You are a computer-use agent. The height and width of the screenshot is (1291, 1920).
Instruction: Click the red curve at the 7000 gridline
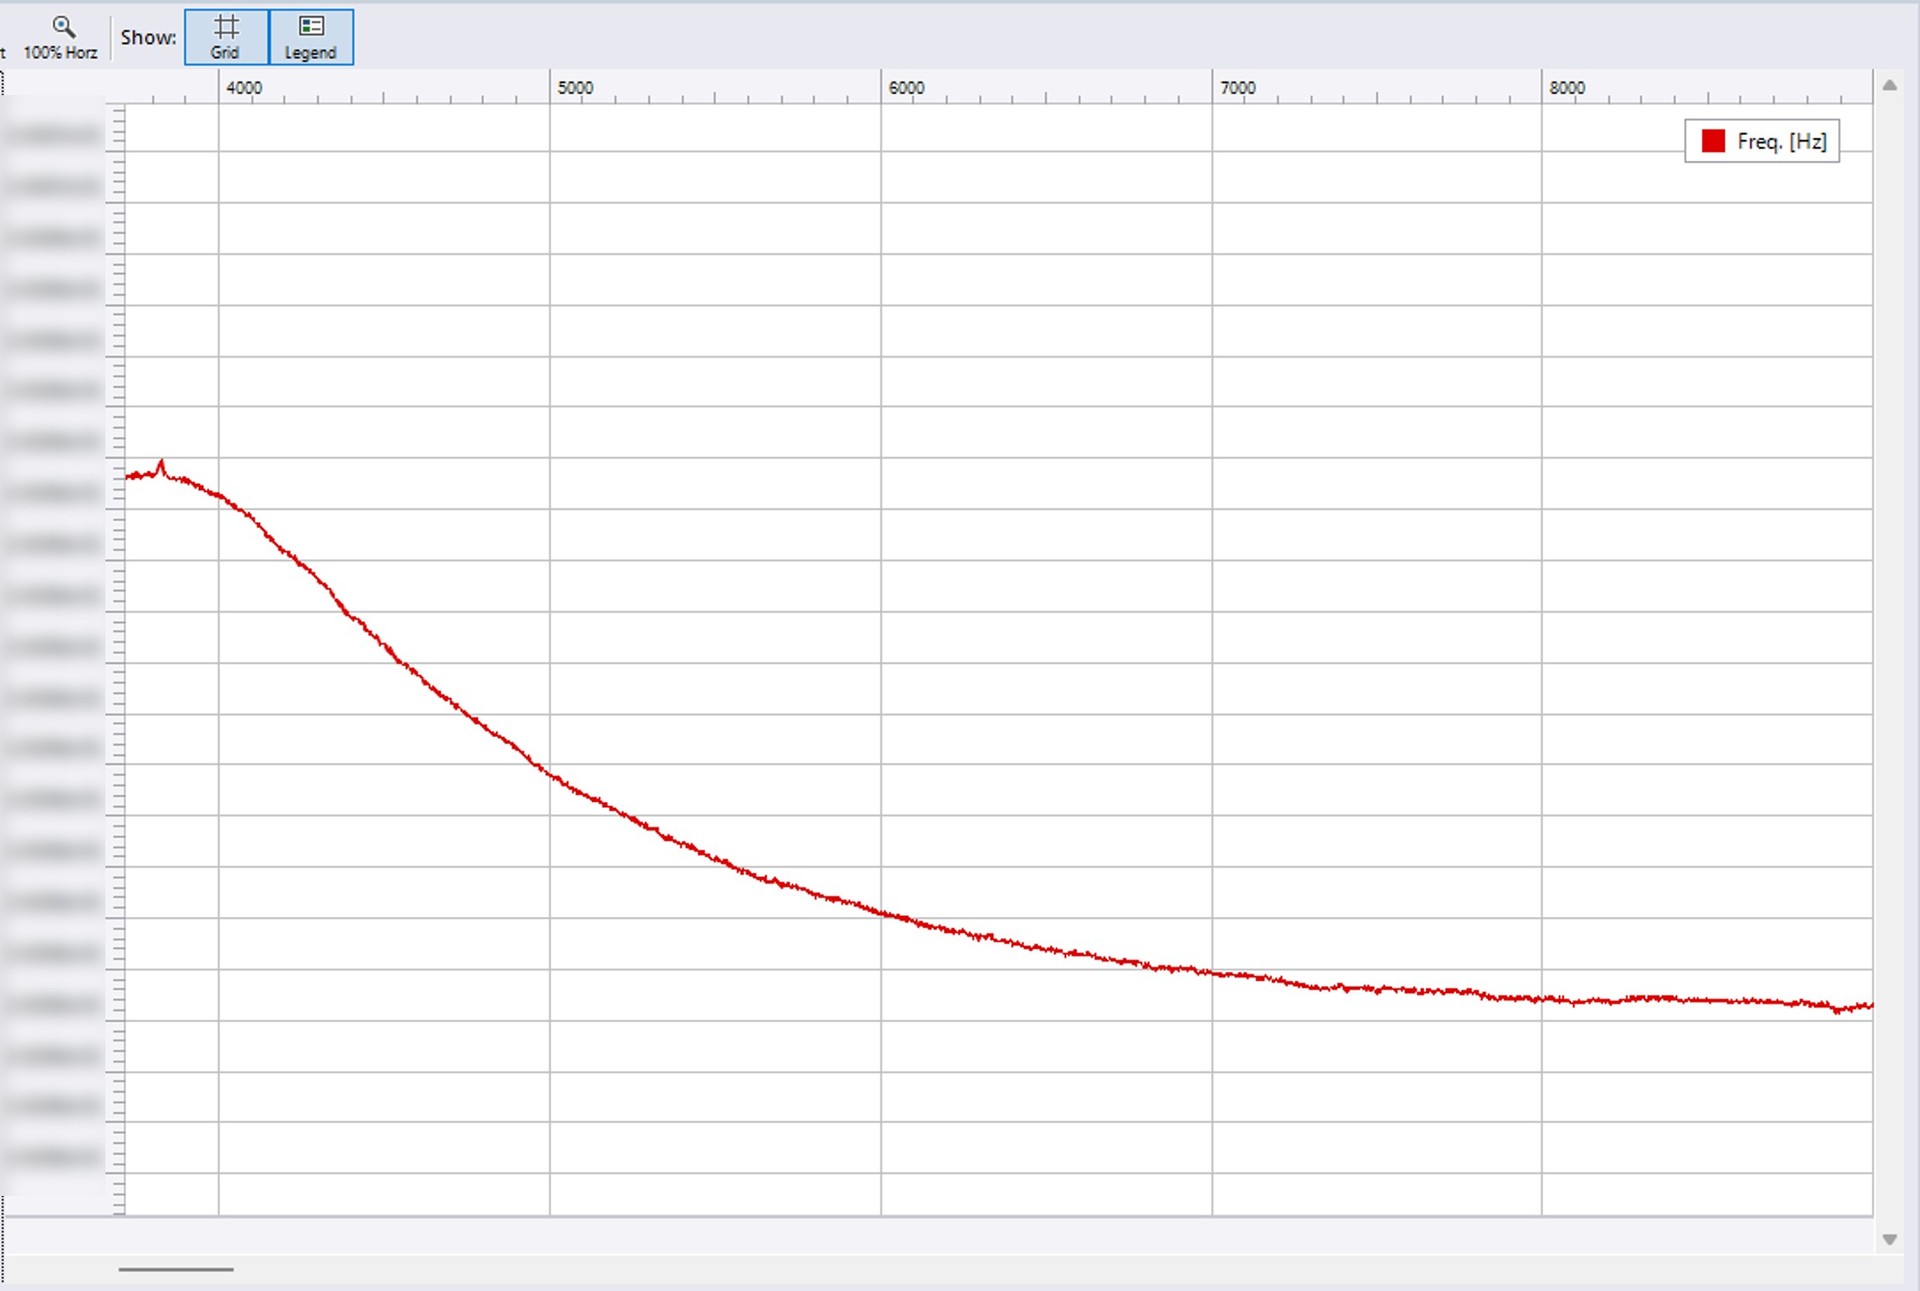(1212, 972)
